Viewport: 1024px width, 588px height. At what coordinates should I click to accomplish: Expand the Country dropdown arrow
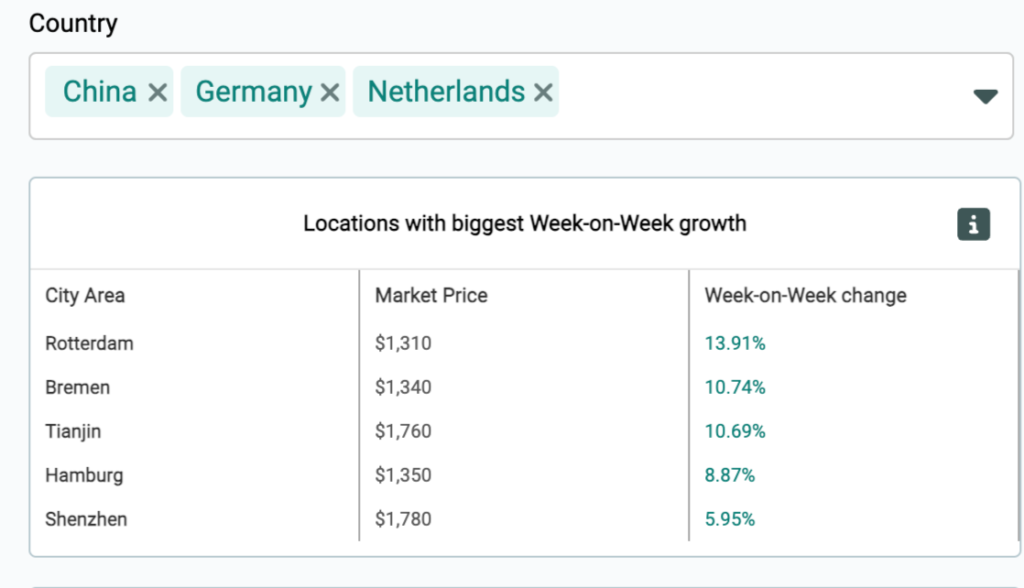pos(985,96)
